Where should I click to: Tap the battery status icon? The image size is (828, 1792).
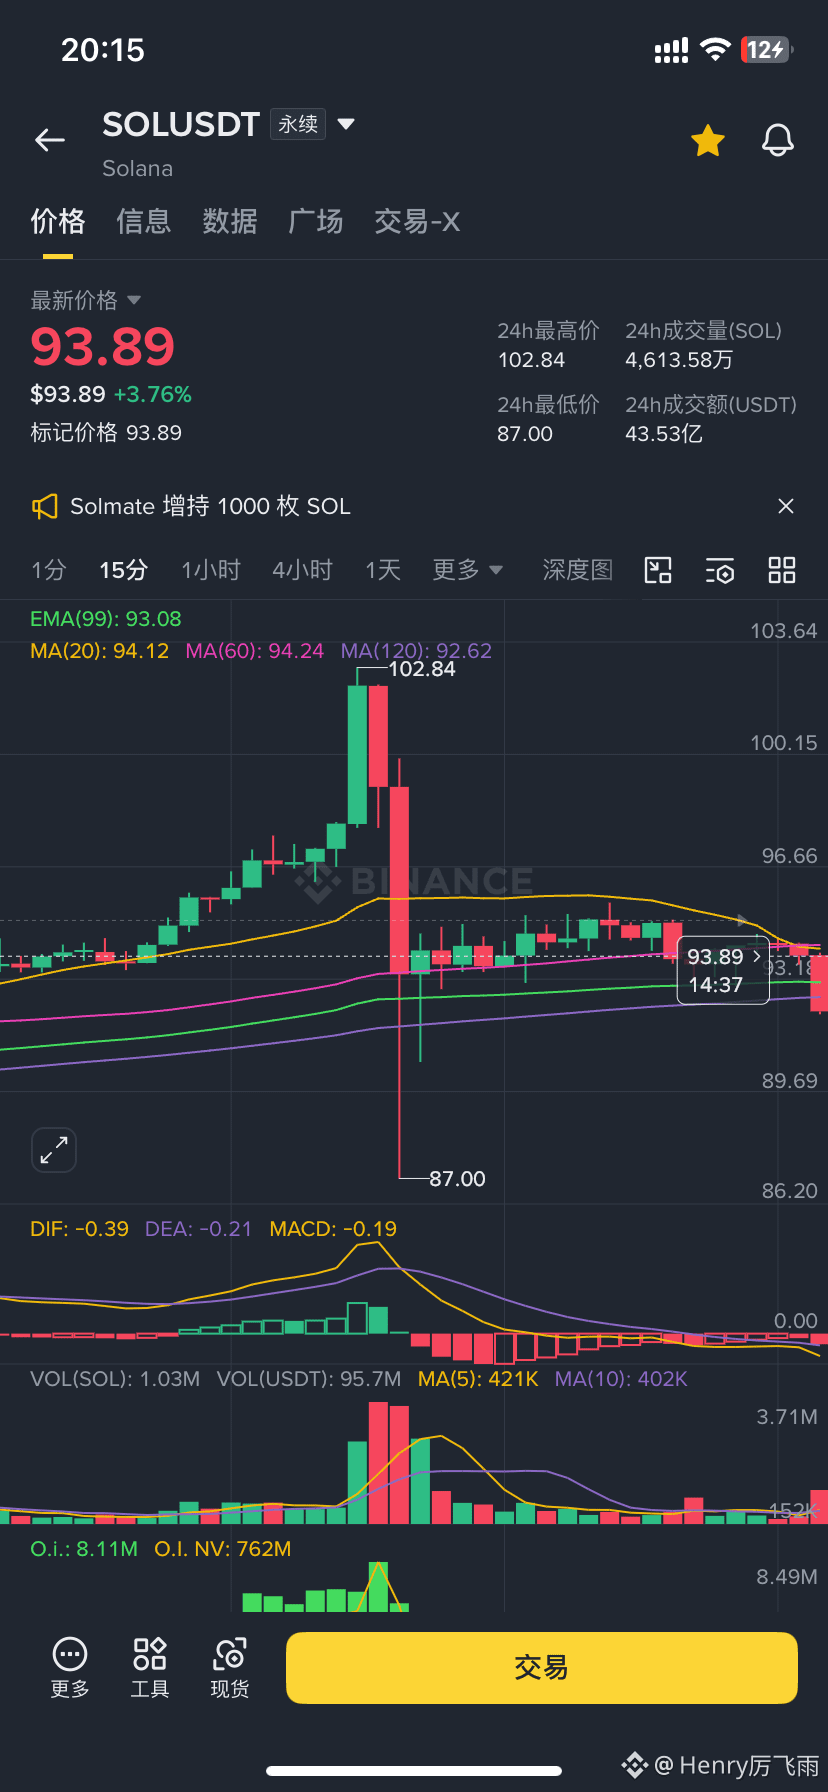tap(766, 50)
